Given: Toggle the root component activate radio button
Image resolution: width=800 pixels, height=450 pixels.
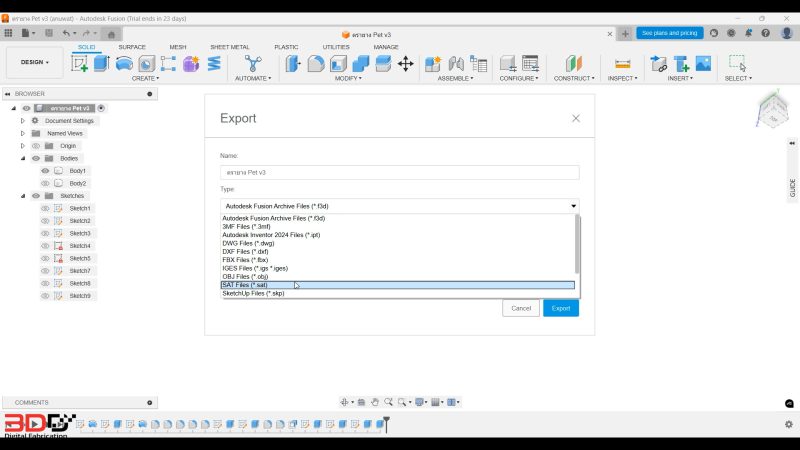Looking at the screenshot, I should (101, 108).
